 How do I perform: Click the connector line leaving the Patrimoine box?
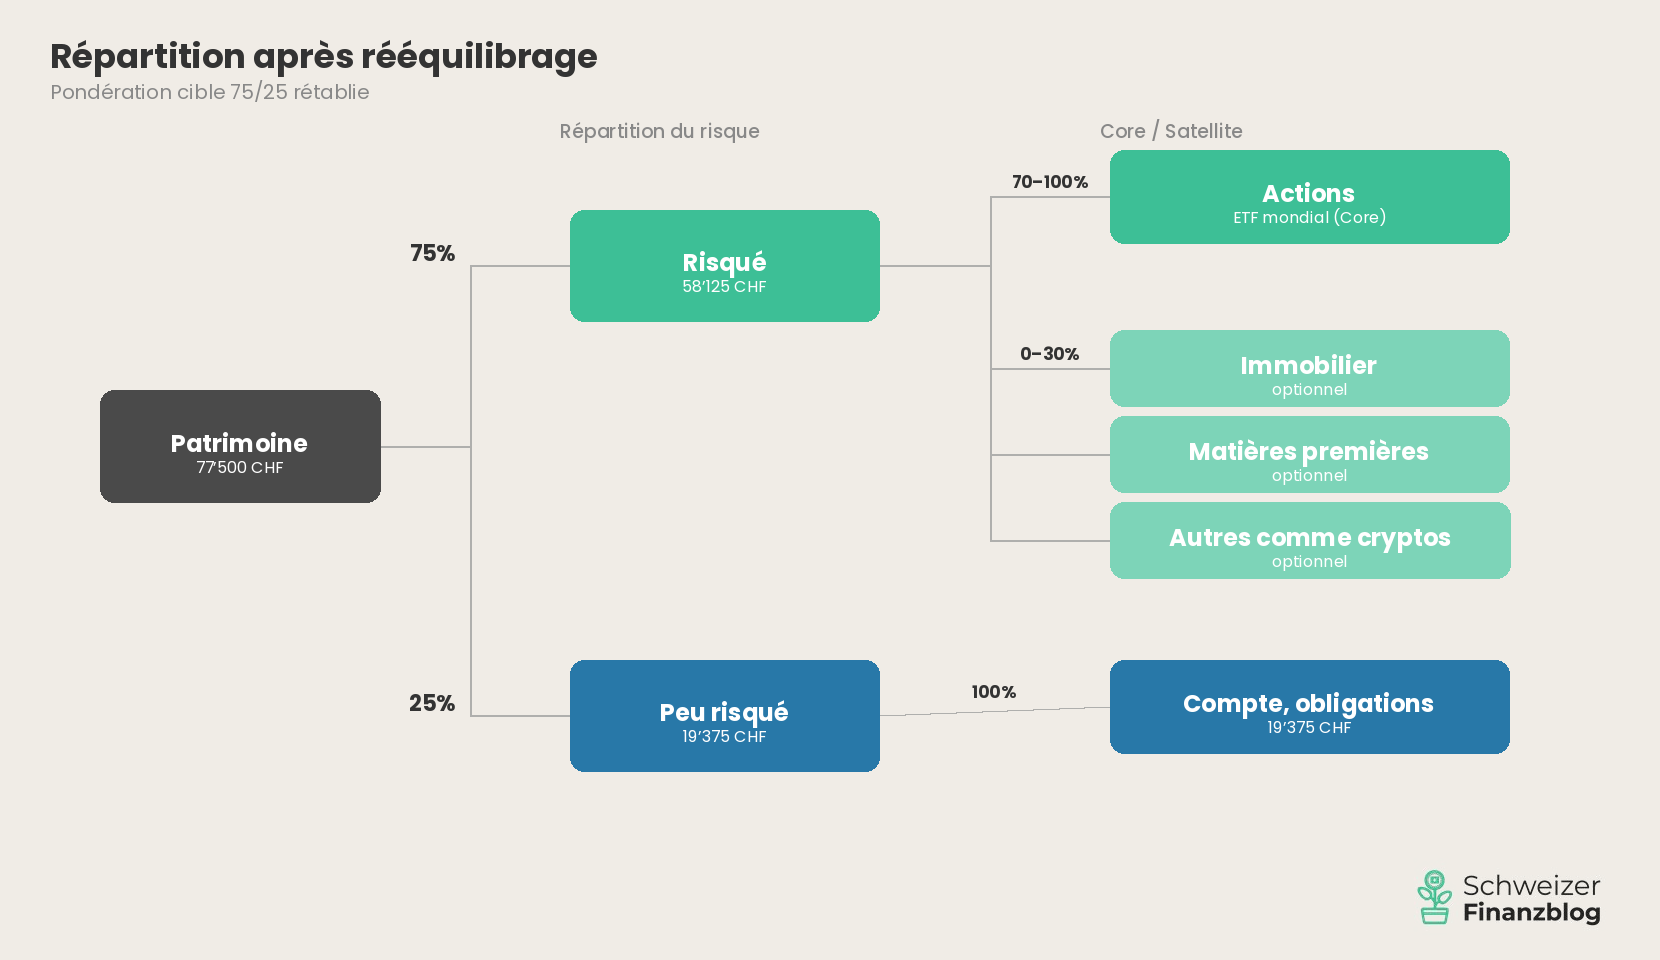[x=425, y=447]
